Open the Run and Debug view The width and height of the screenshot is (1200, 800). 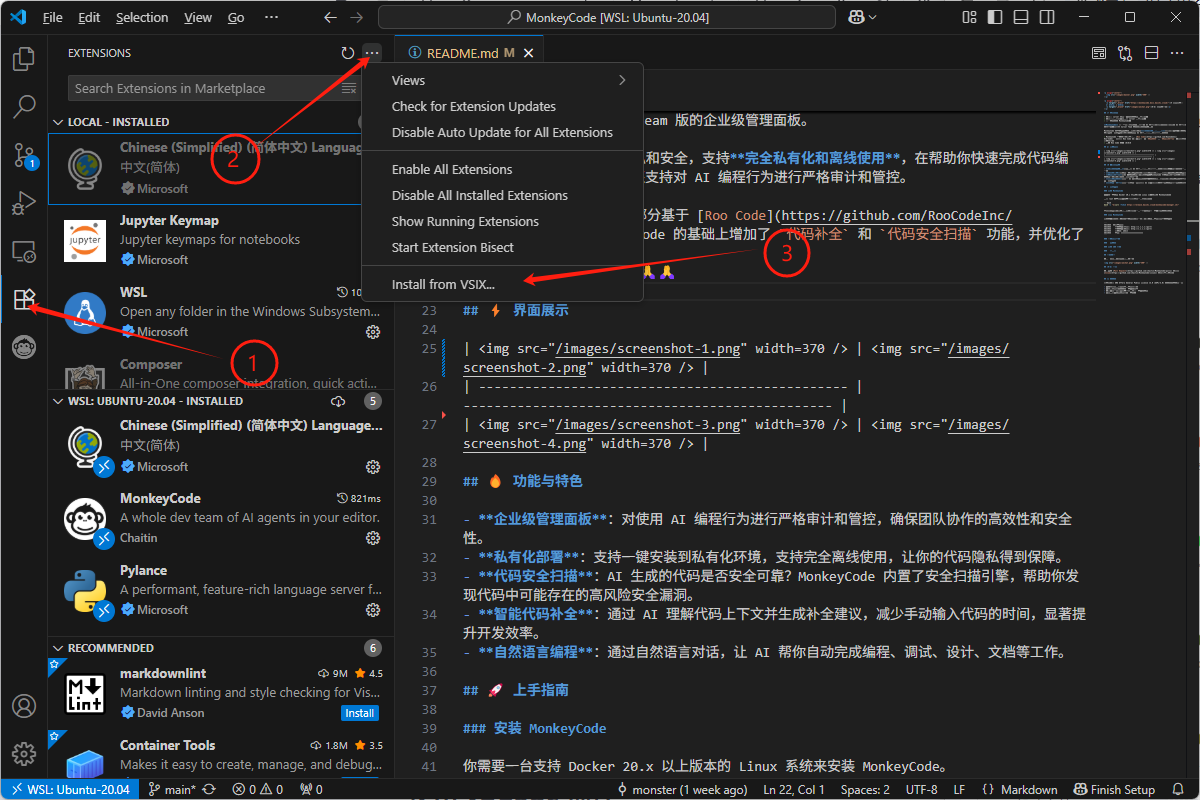(23, 203)
